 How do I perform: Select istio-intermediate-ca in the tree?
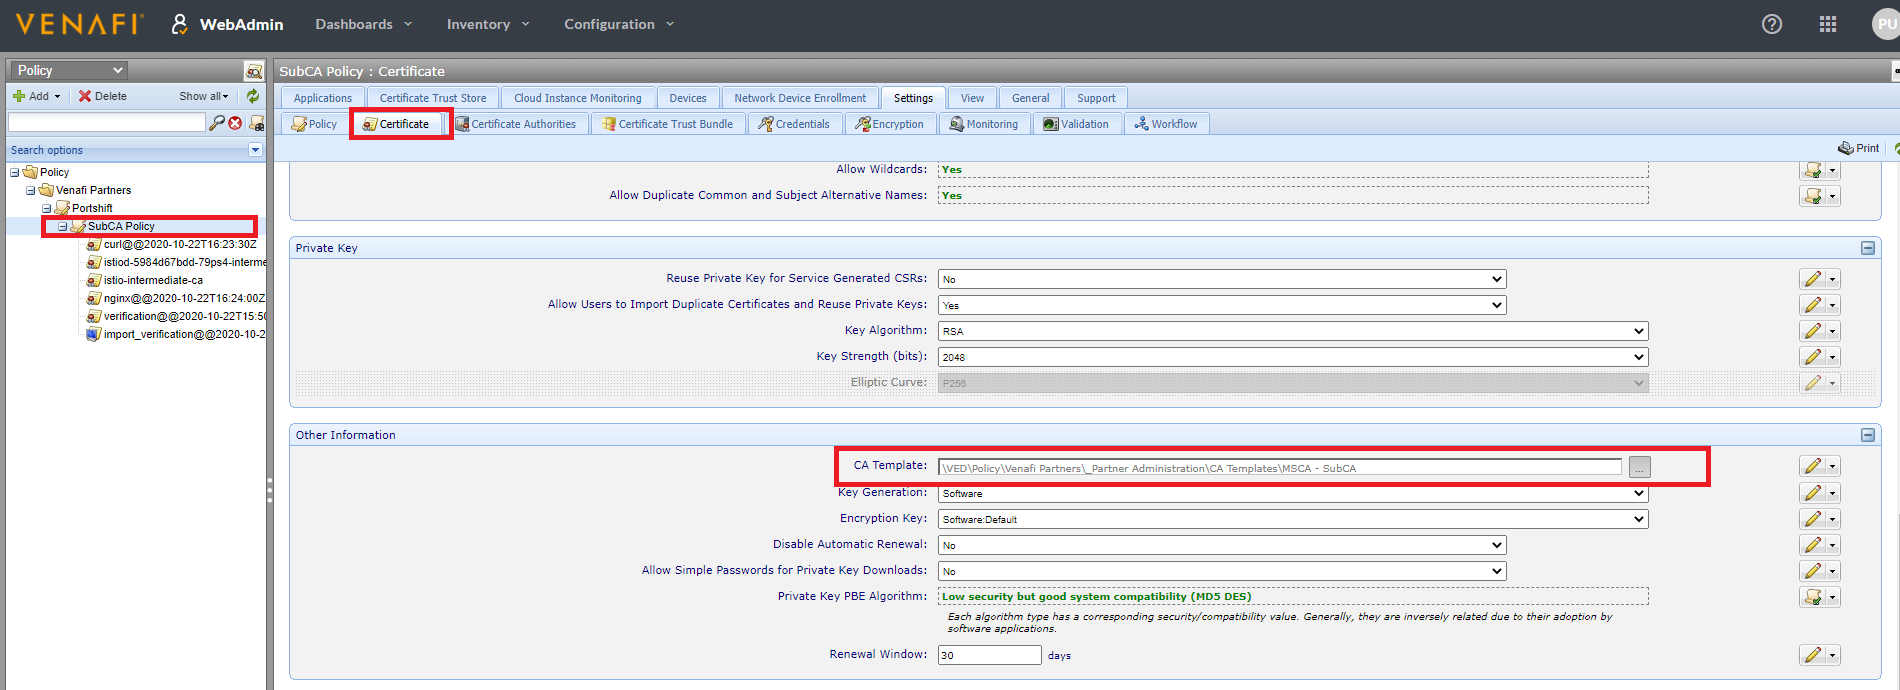point(153,280)
